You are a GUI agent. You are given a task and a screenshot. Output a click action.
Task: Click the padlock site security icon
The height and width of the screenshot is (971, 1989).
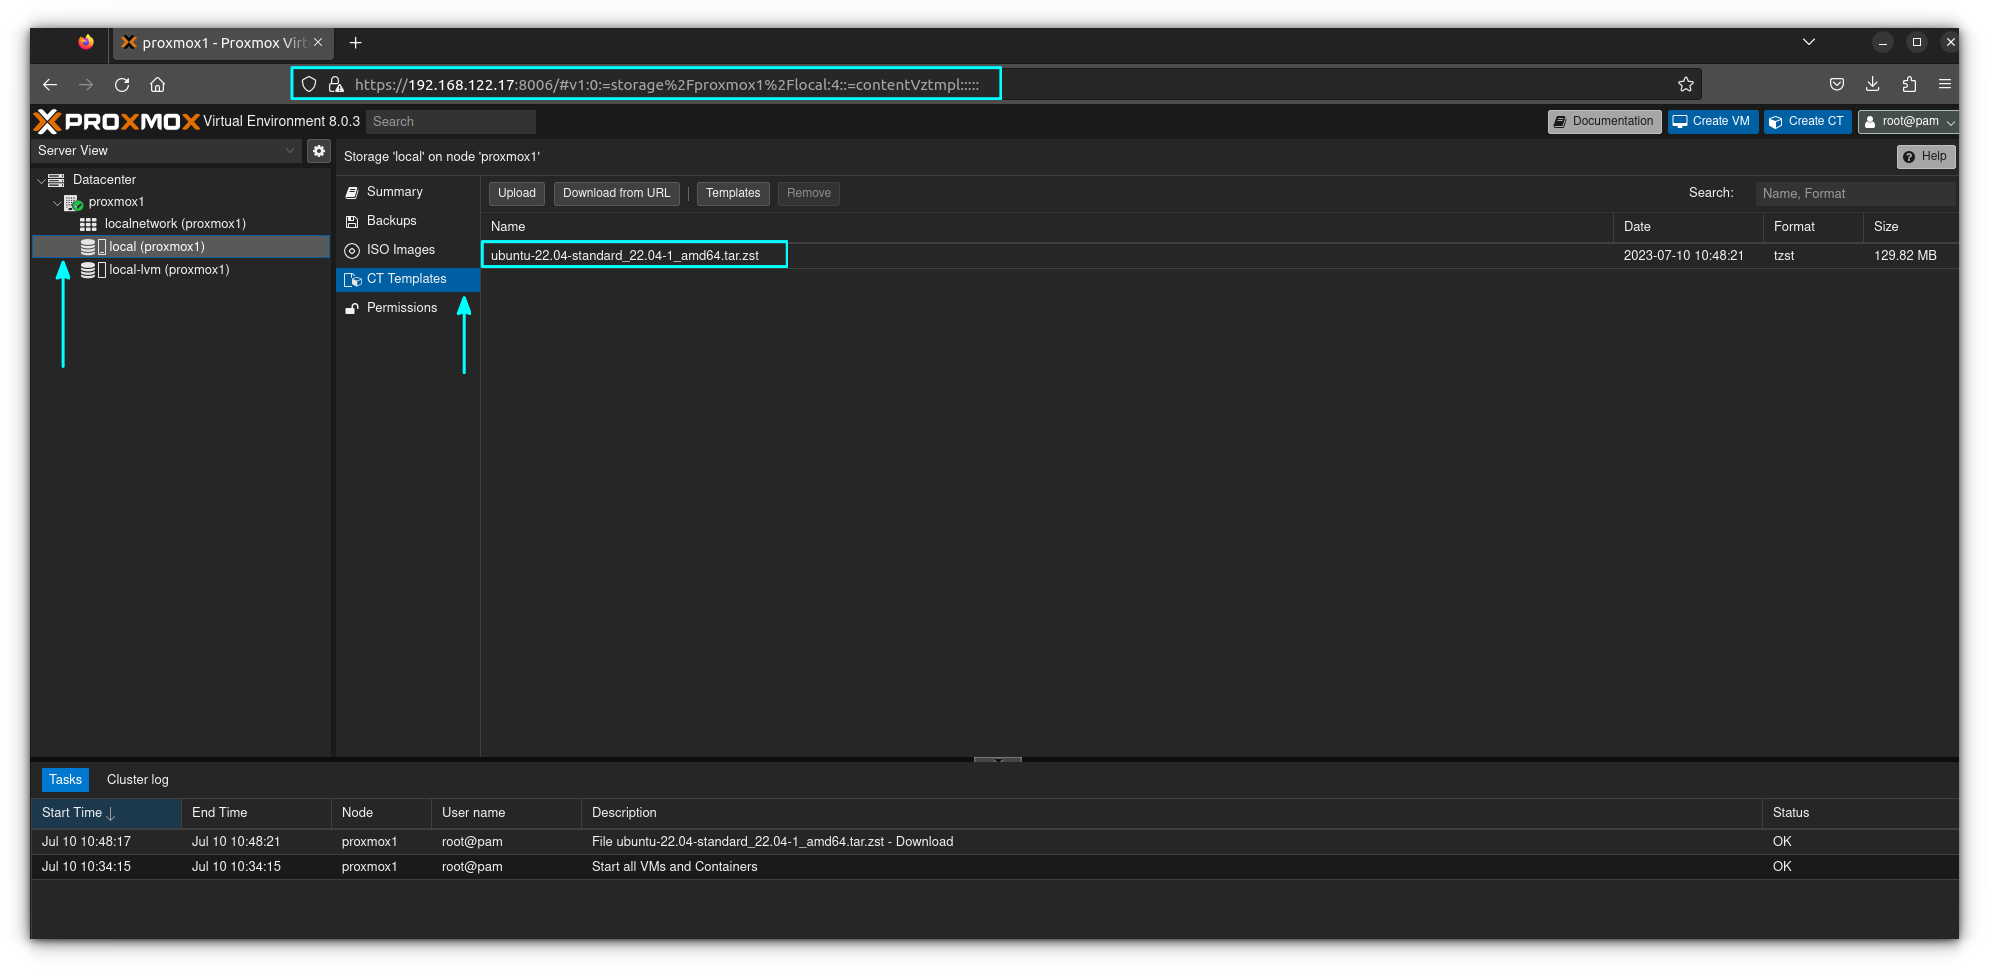tap(336, 84)
